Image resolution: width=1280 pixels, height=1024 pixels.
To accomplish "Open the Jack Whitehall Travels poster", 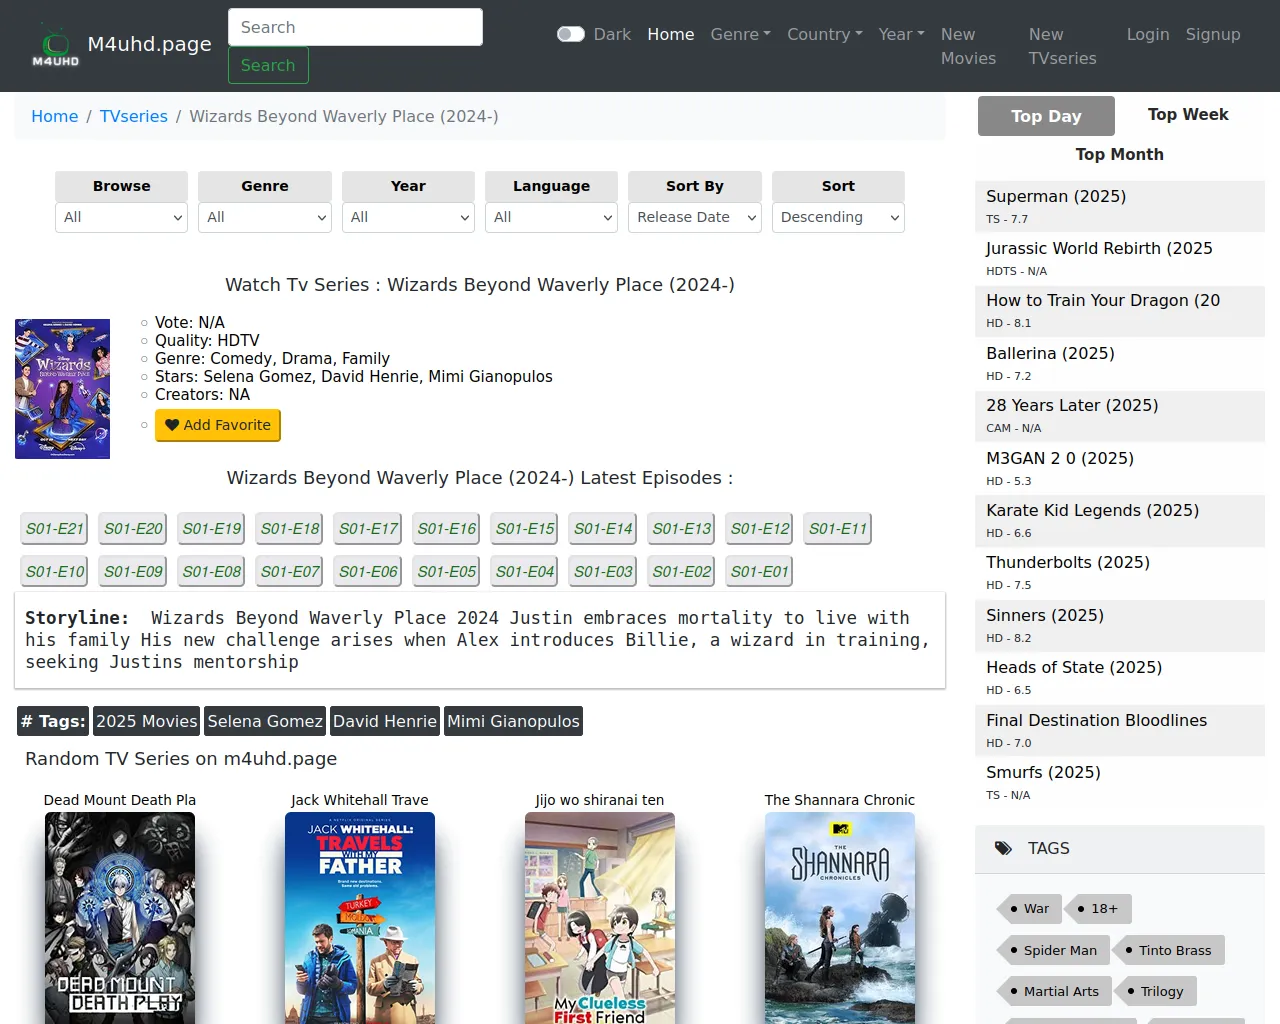I will click(x=360, y=918).
